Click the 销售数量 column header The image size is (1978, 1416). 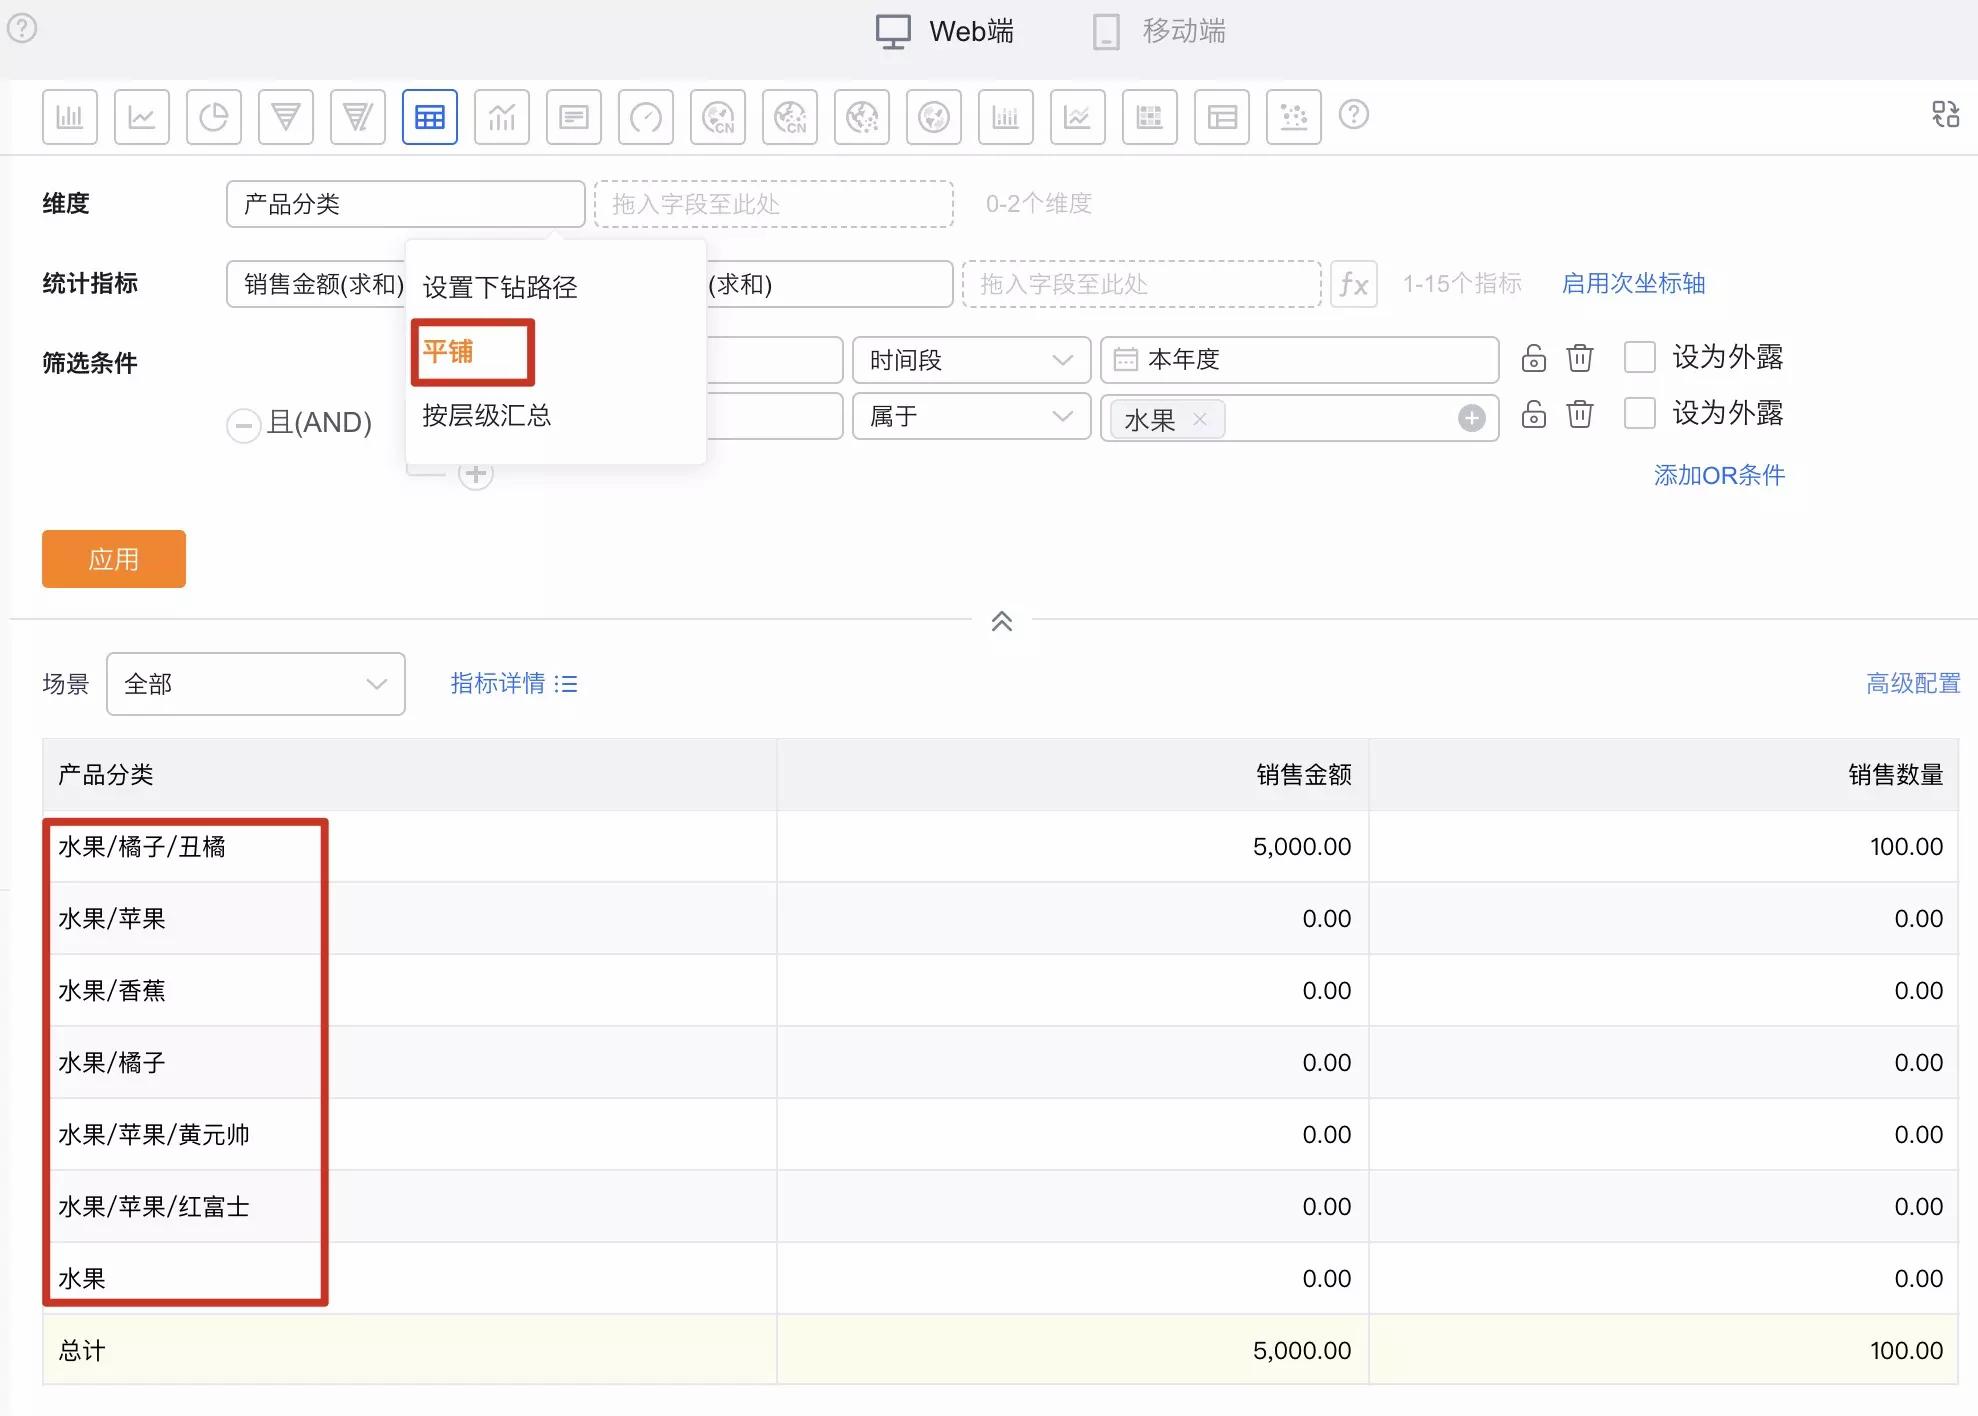point(1664,775)
